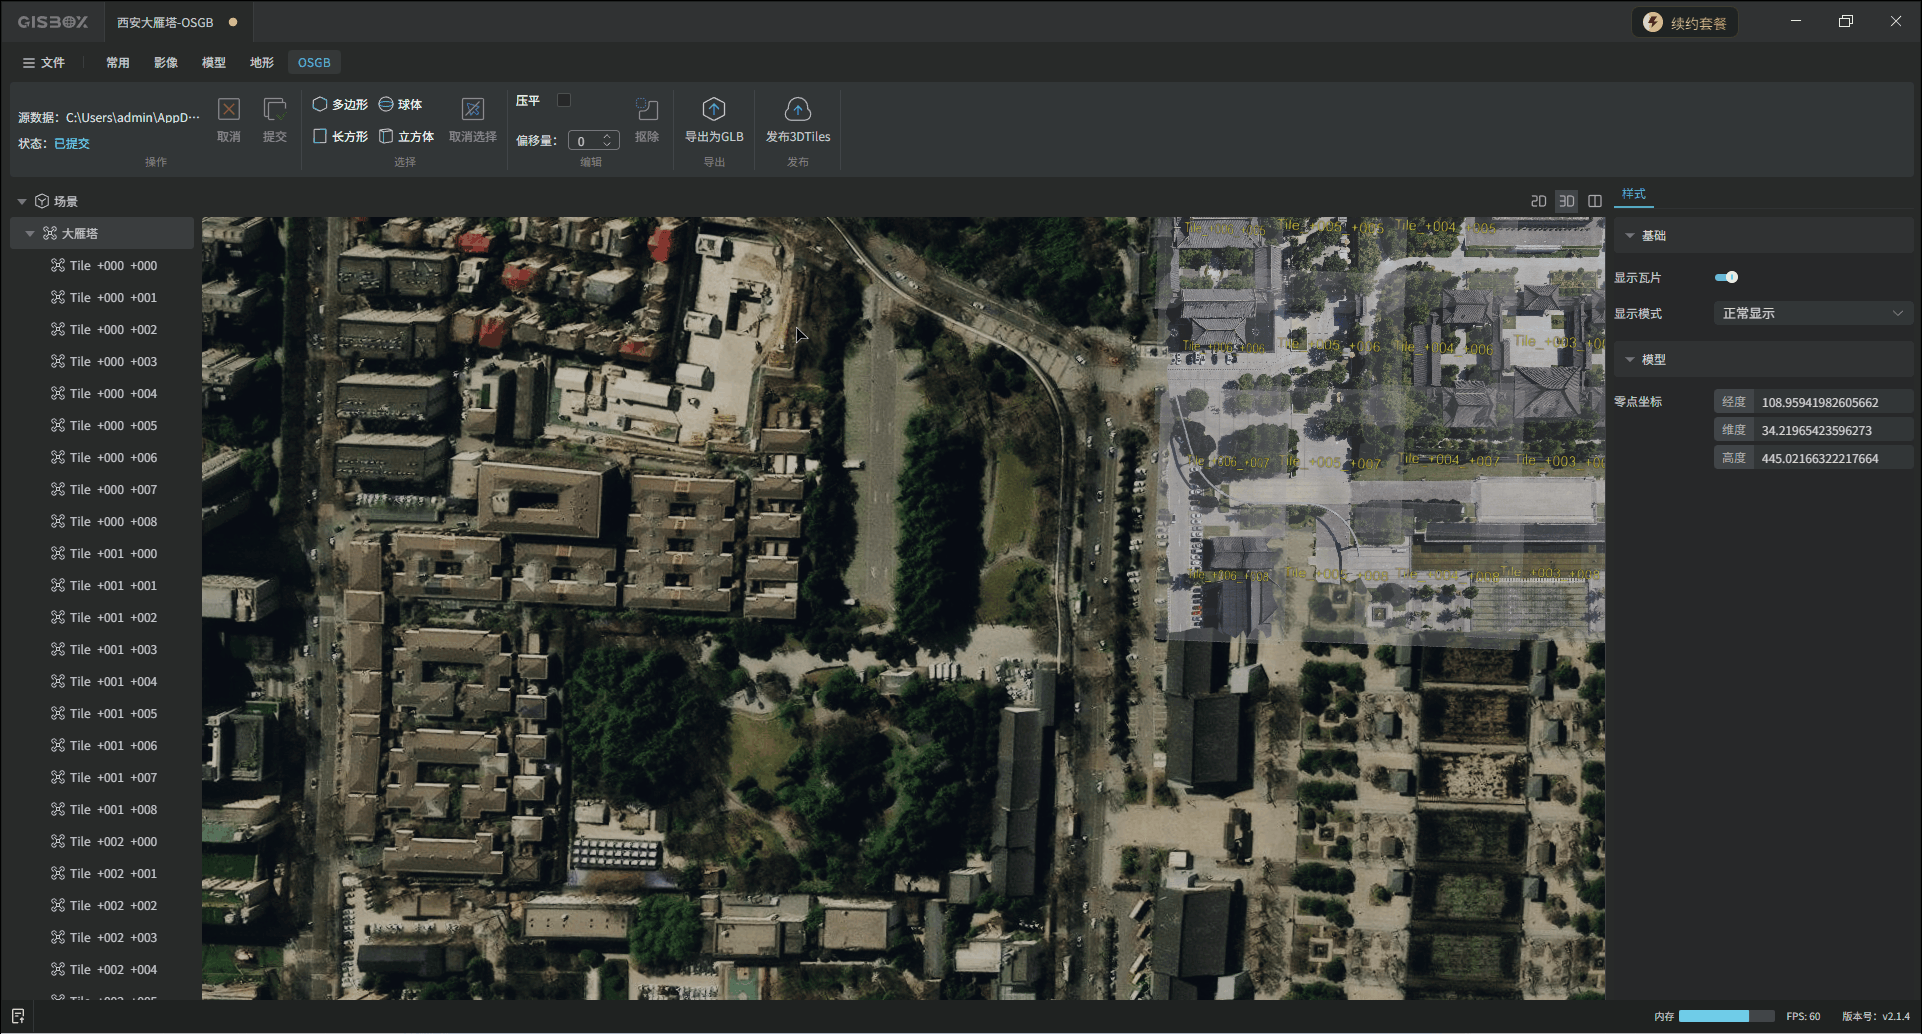
Task: Select the 多边形 polygon selection tool
Action: click(340, 104)
